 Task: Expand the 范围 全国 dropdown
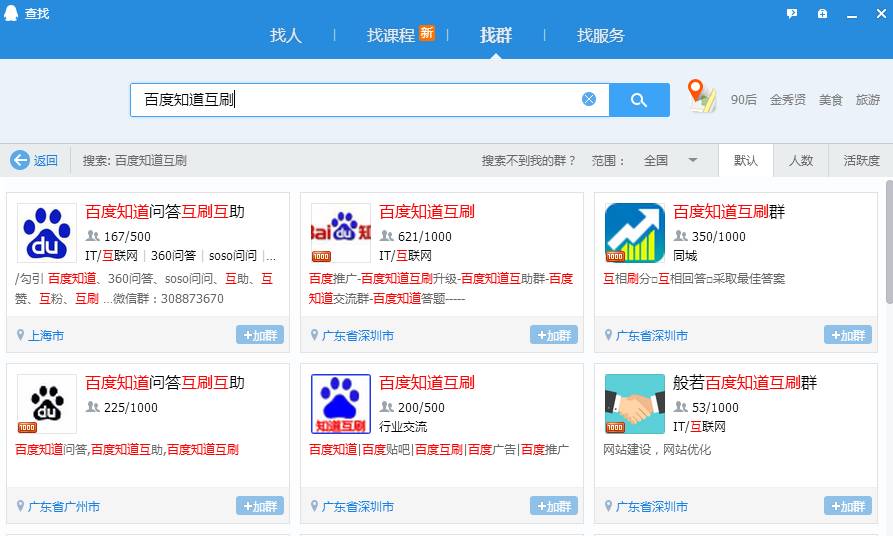point(670,161)
